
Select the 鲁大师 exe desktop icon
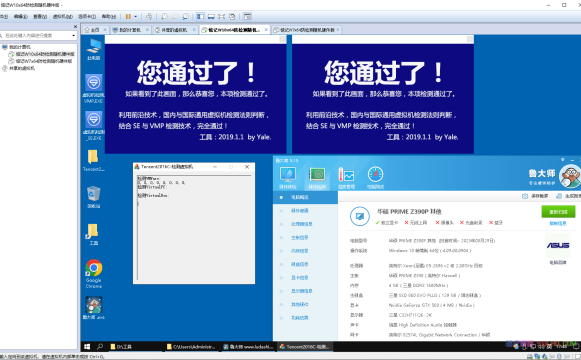[x=94, y=308]
